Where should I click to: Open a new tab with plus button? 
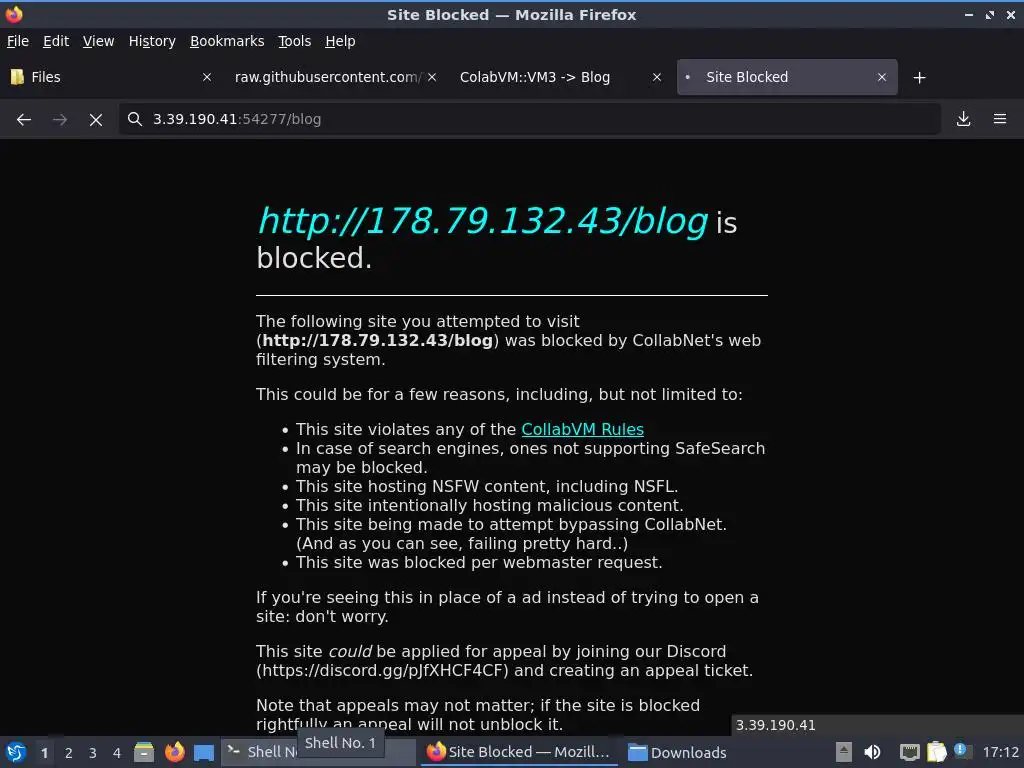pos(920,78)
